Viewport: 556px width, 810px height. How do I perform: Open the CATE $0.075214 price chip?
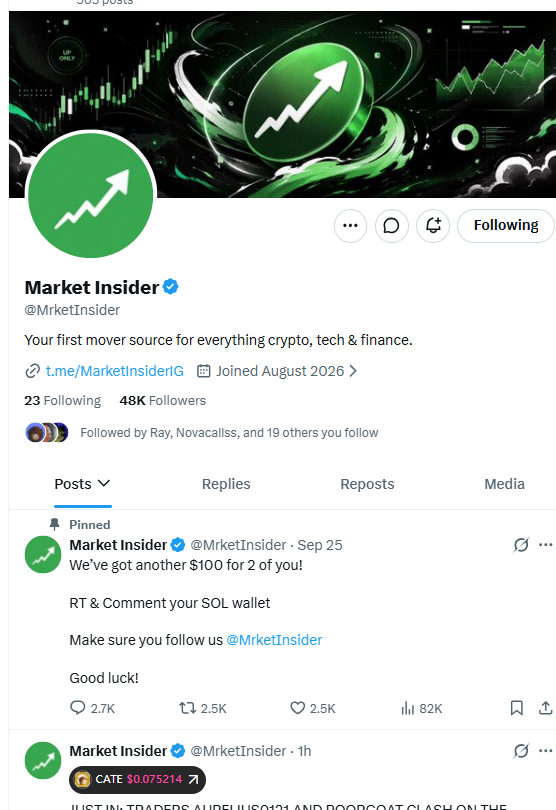coord(137,779)
